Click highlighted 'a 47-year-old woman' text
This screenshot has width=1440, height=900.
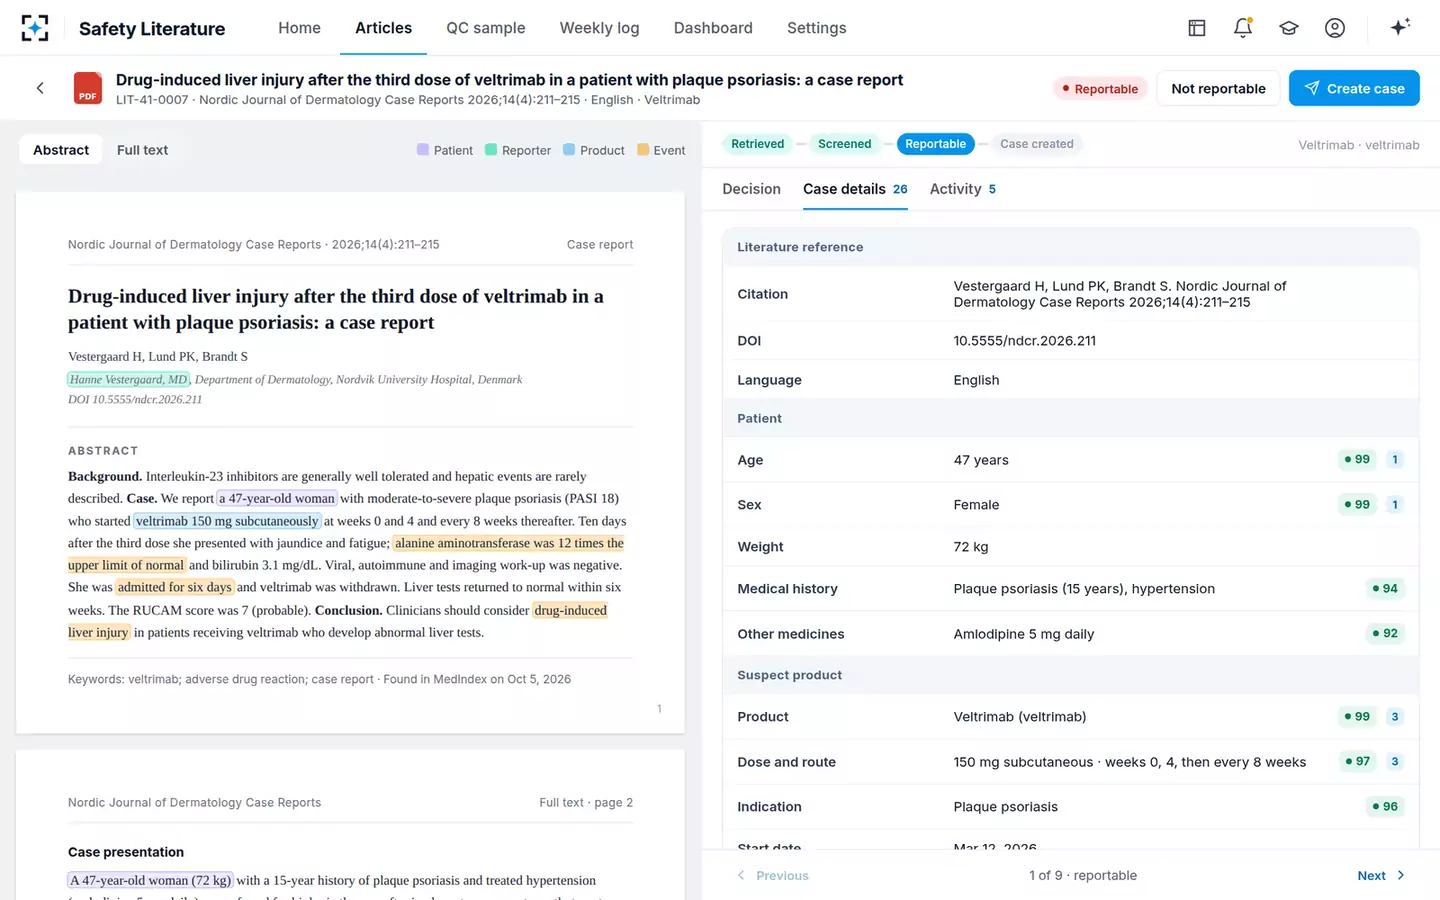coord(277,498)
